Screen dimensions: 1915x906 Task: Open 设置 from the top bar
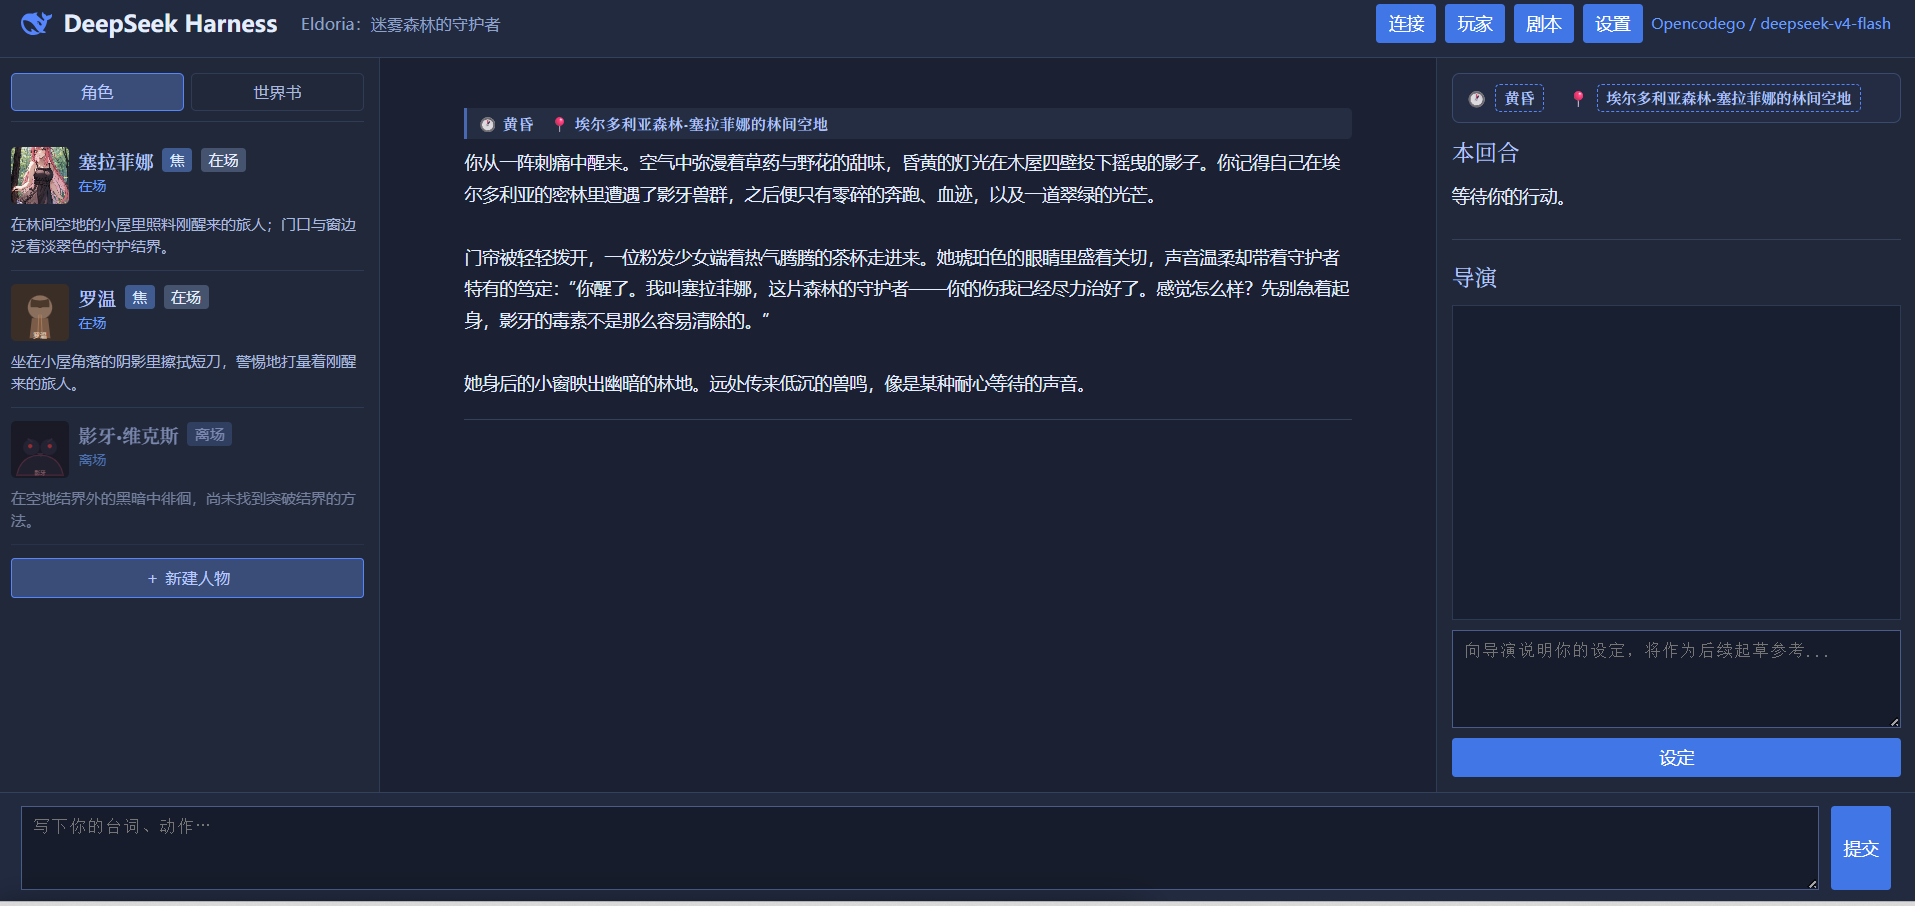1613,24
